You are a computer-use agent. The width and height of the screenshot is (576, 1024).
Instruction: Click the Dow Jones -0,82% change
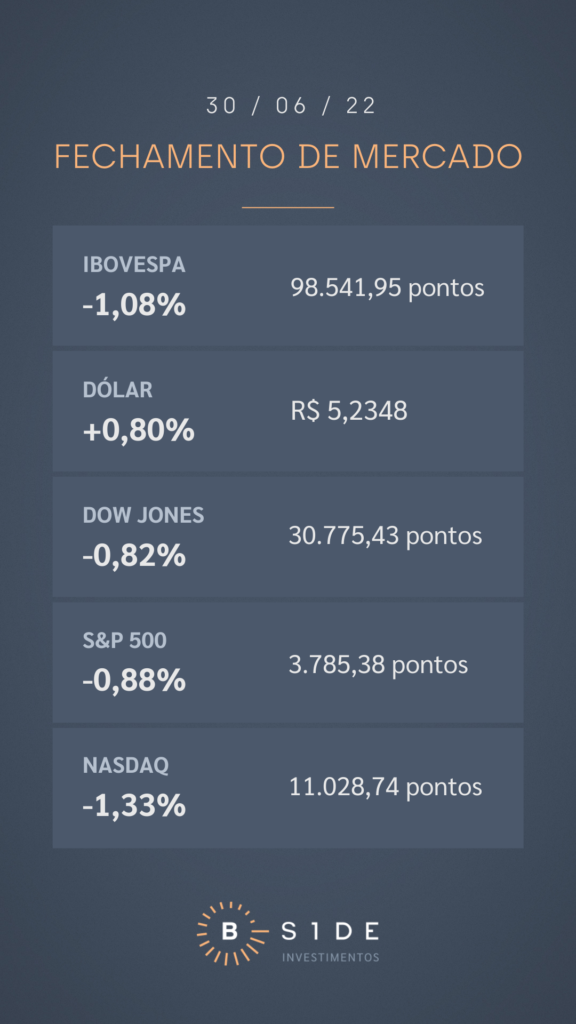(134, 556)
